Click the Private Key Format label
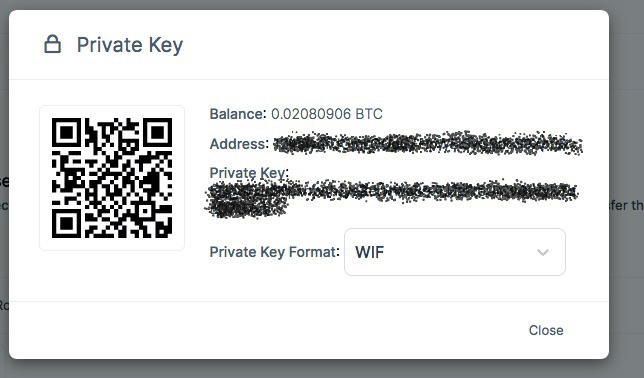This screenshot has width=644, height=378. pyautogui.click(x=274, y=252)
